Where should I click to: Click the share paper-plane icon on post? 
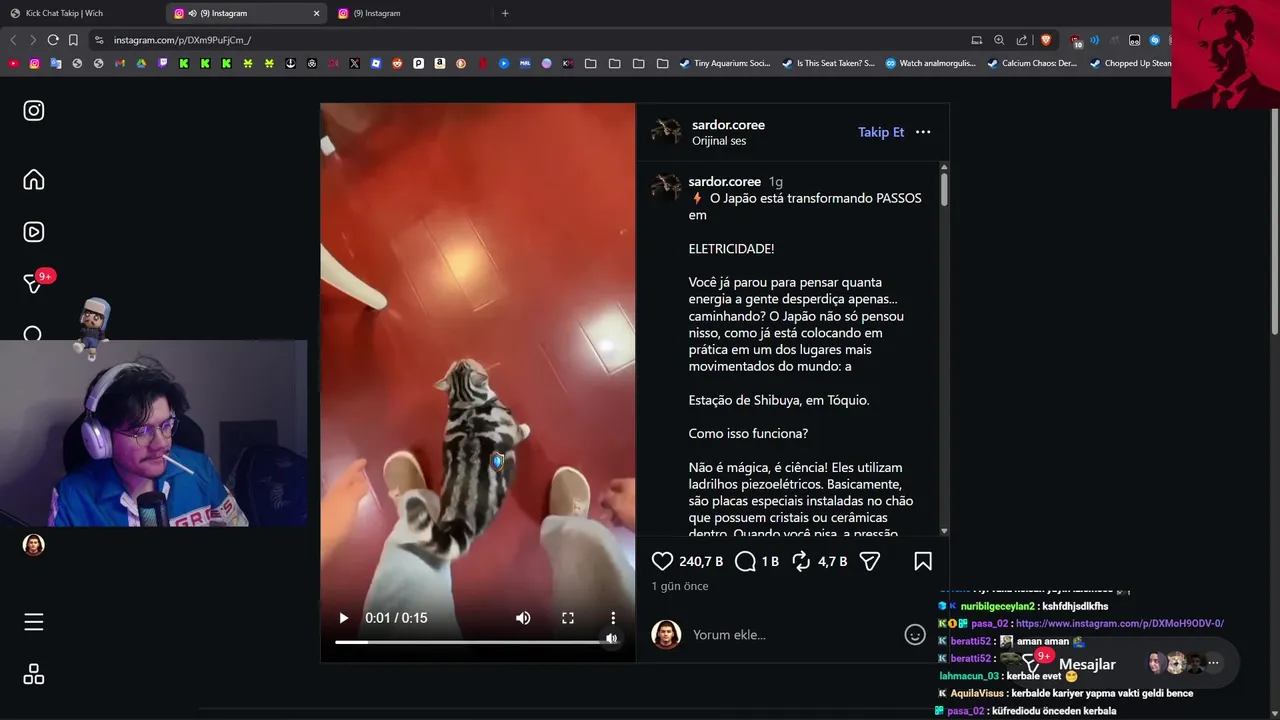[x=870, y=562]
